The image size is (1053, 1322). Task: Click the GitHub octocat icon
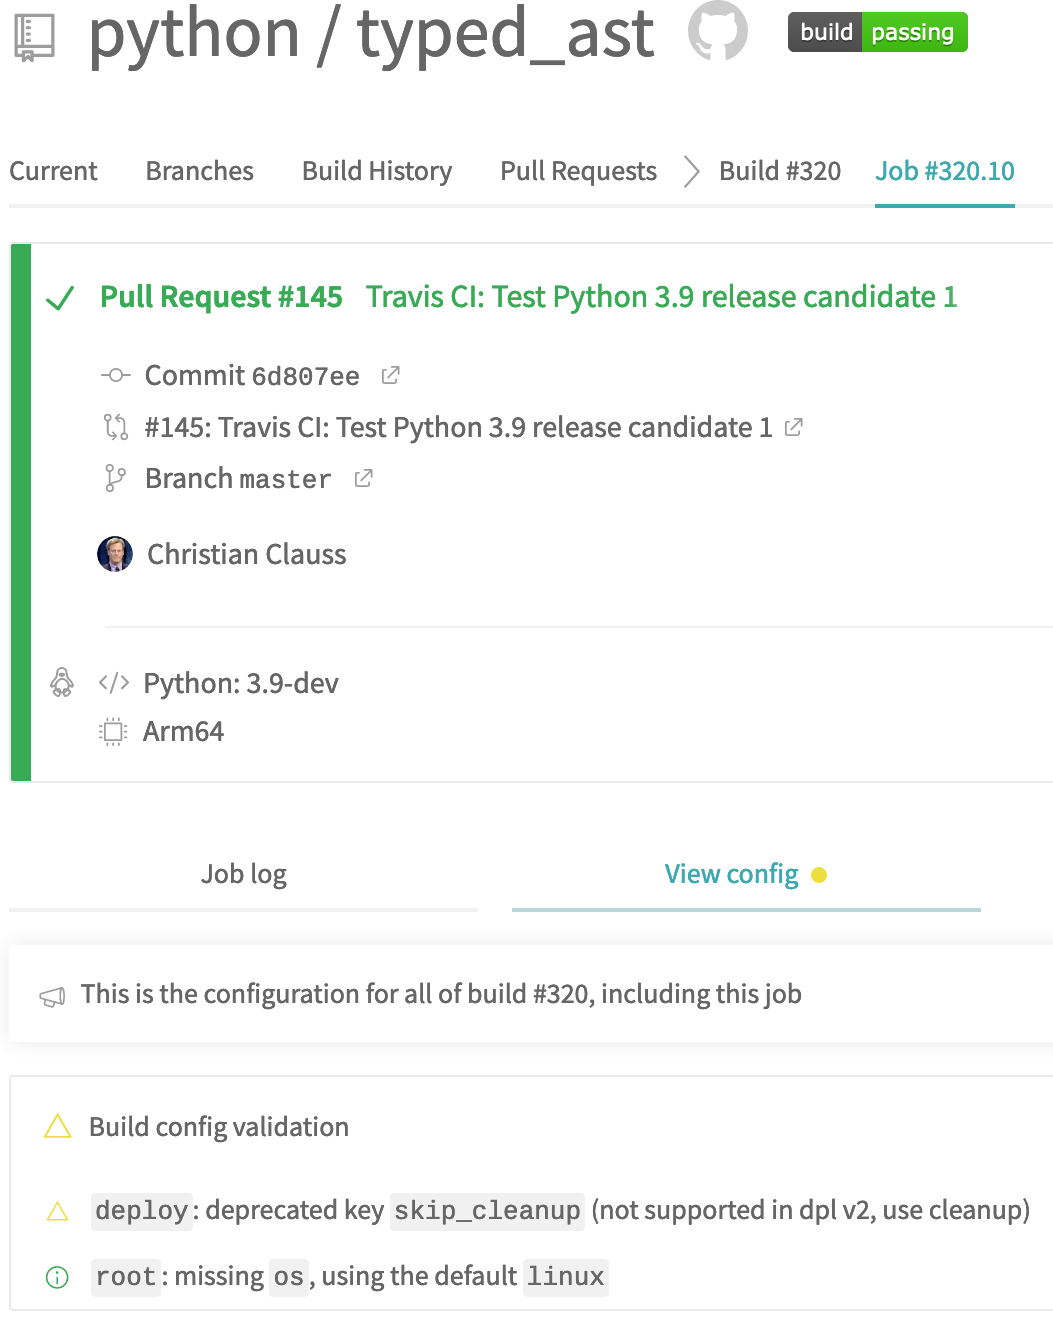click(x=717, y=30)
